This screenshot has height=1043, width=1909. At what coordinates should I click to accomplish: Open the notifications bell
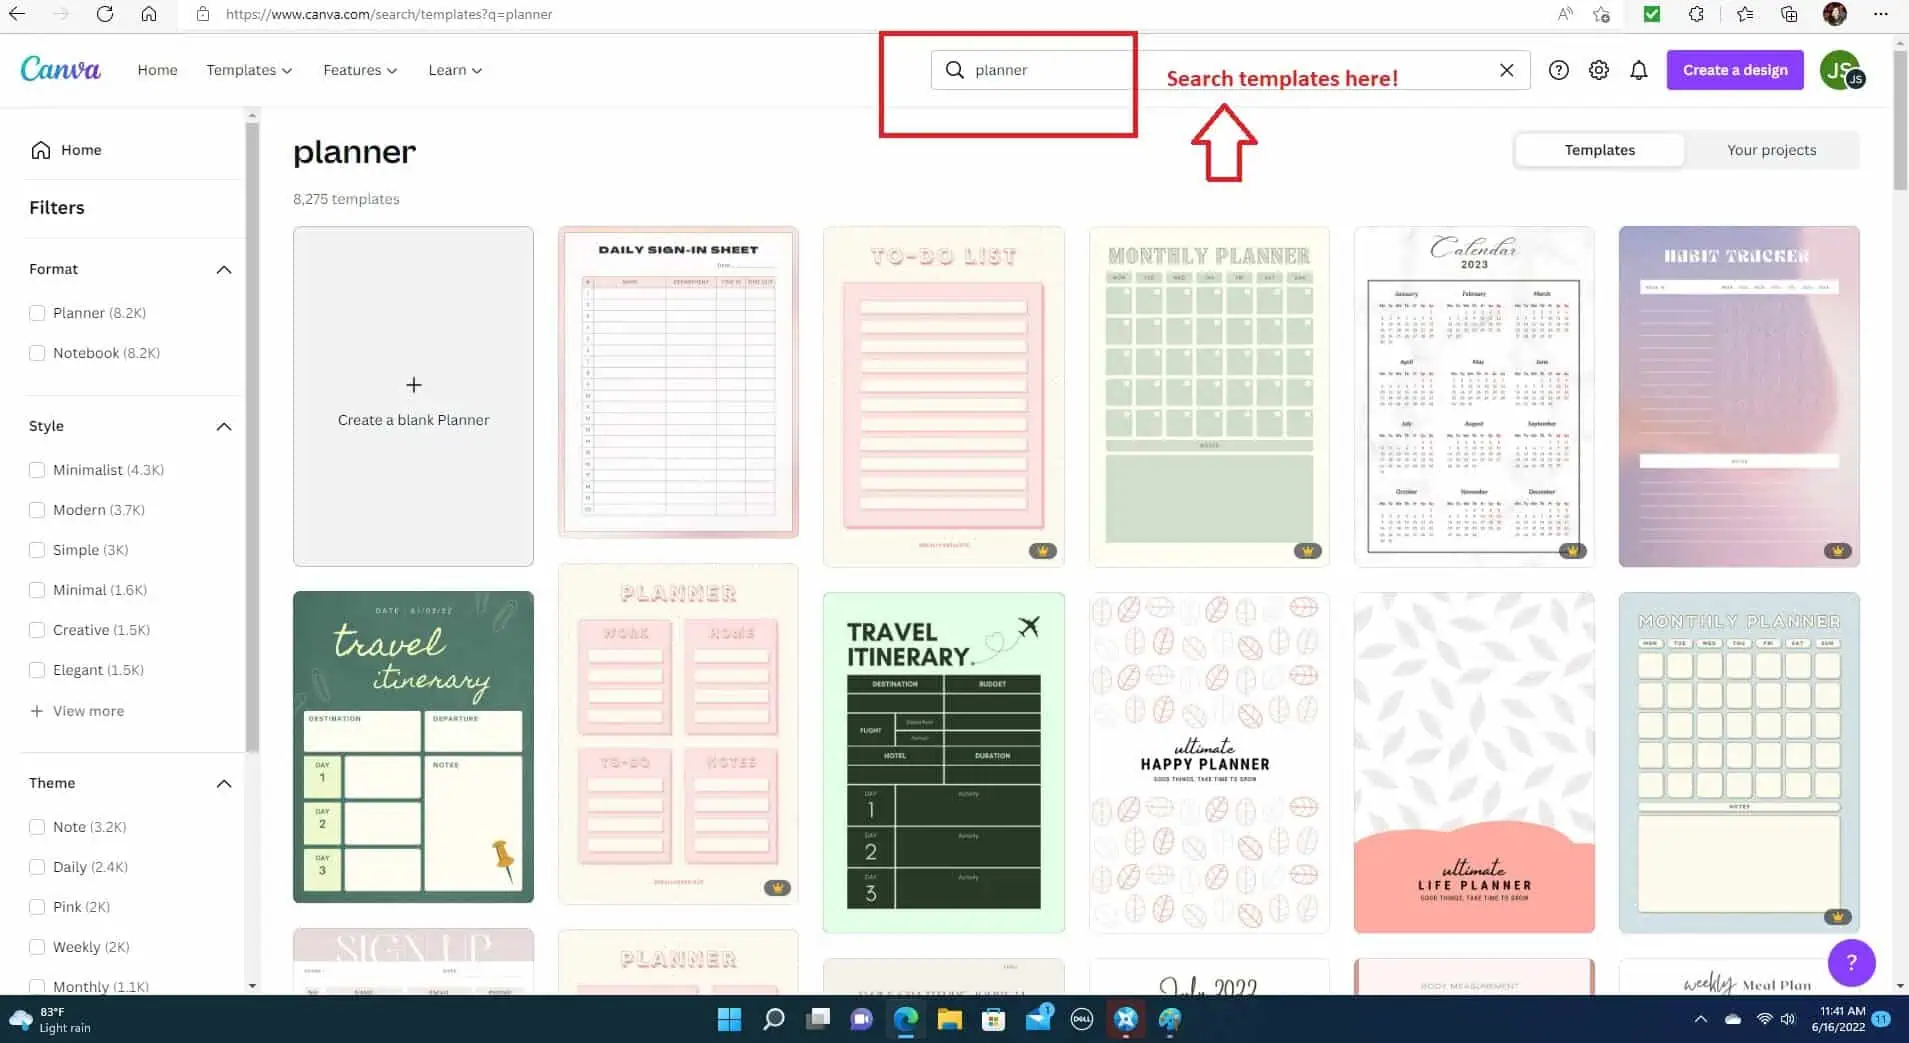pos(1638,70)
